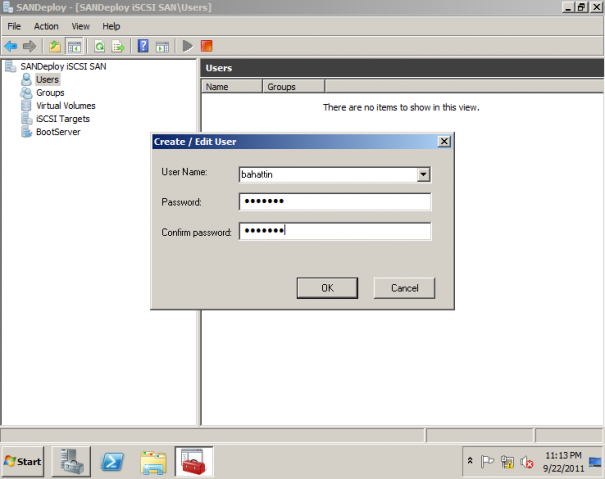
Task: Focus the Password input field
Action: (335, 201)
